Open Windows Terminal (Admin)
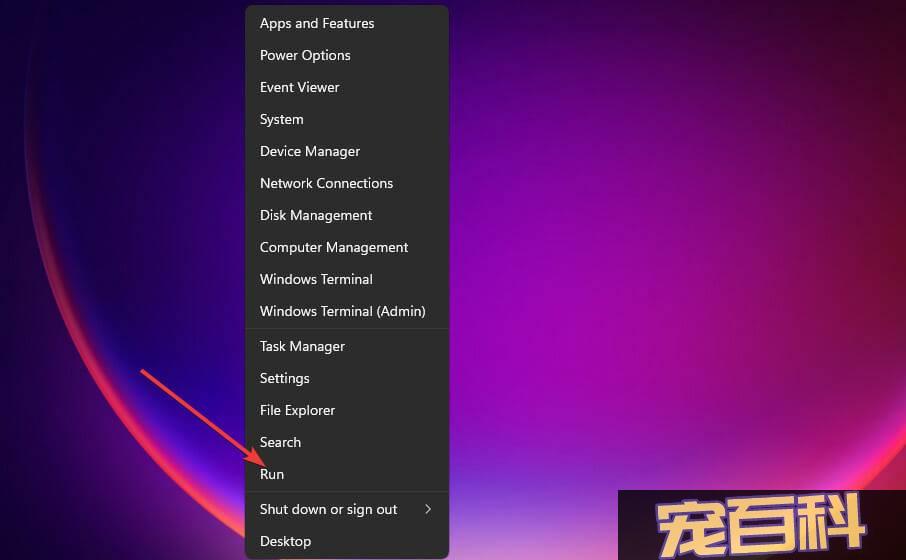Screen dimensions: 906x560 tap(347, 311)
